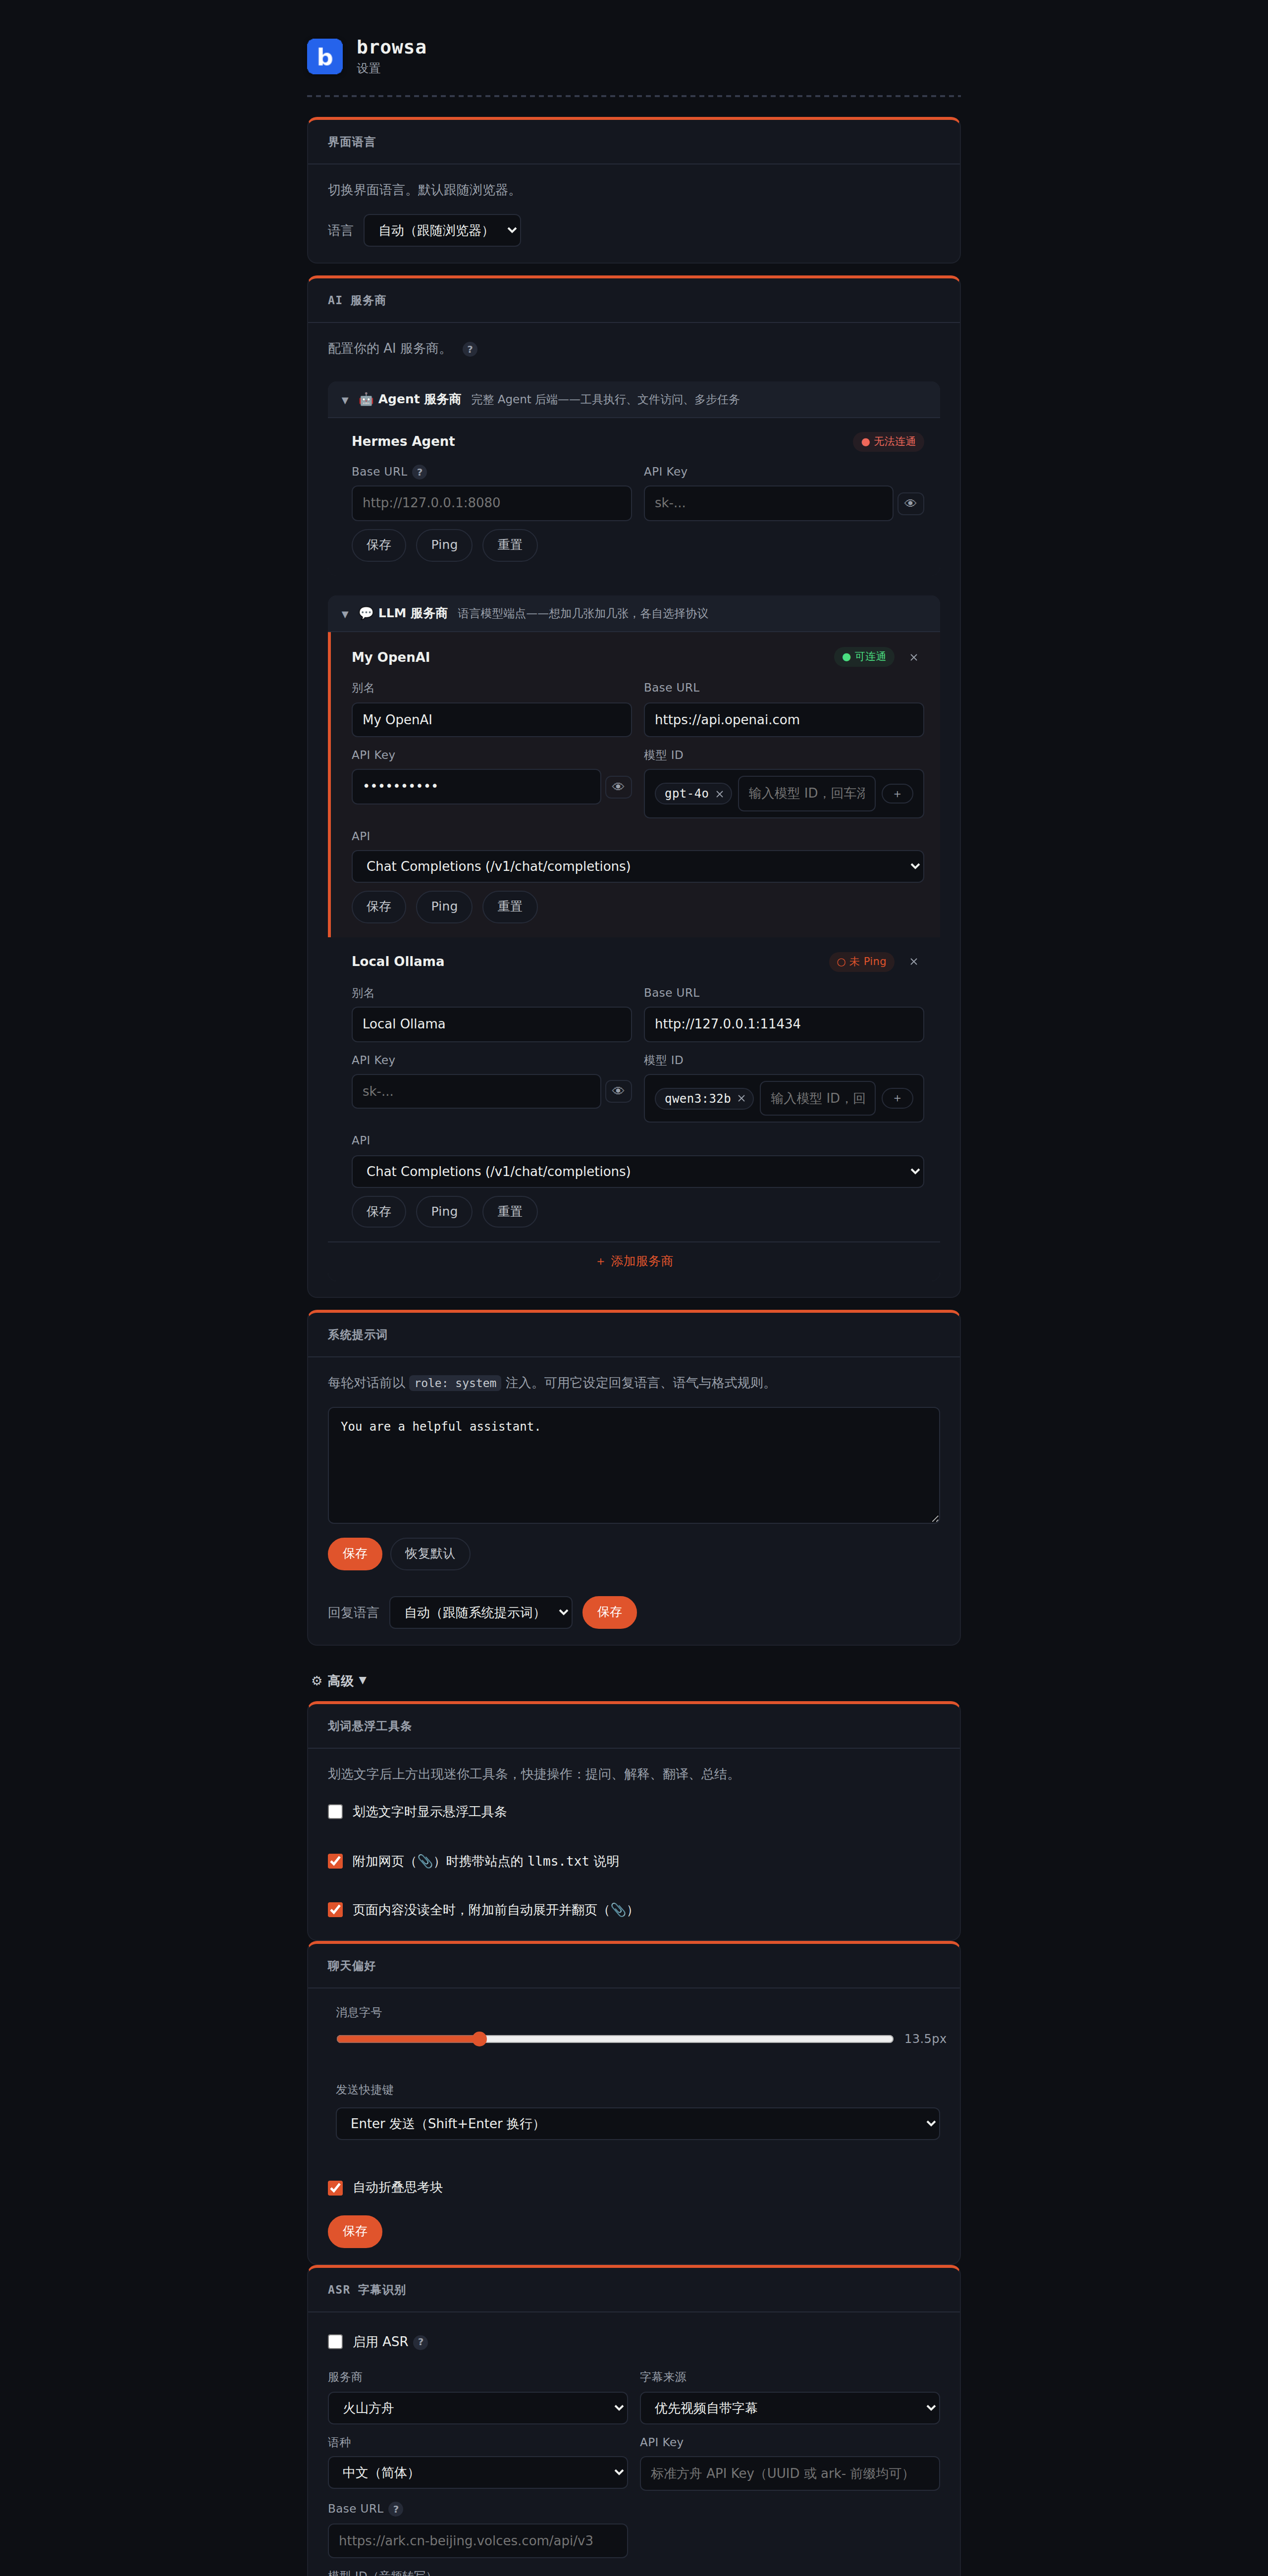Image resolution: width=1268 pixels, height=2576 pixels.
Task: Open the API protocol dropdown for My OpenAI
Action: click(637, 866)
